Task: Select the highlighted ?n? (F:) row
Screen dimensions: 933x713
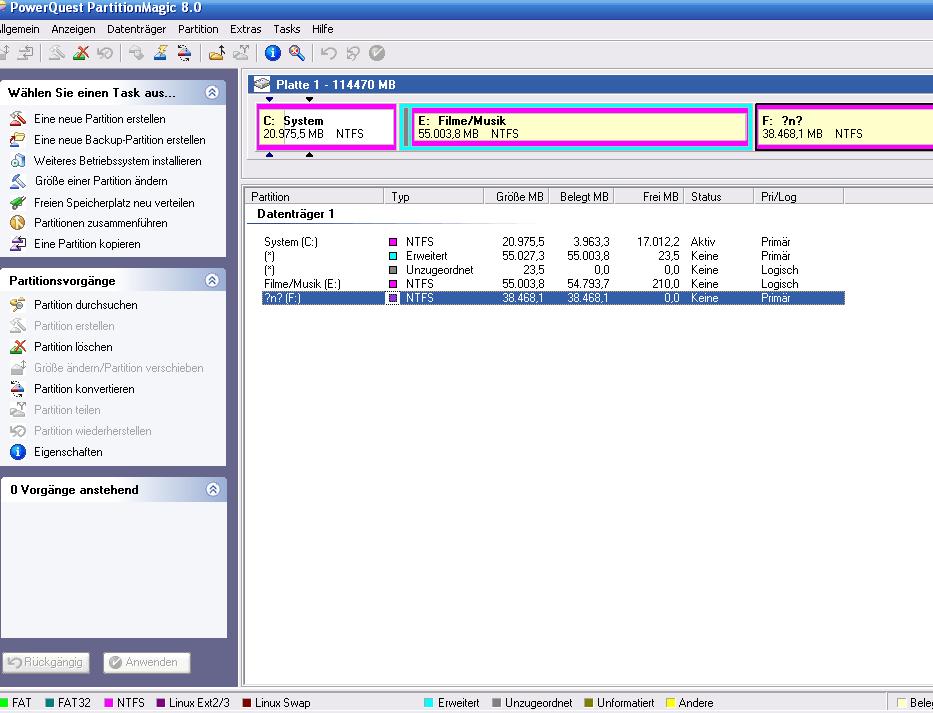Action: [x=553, y=298]
